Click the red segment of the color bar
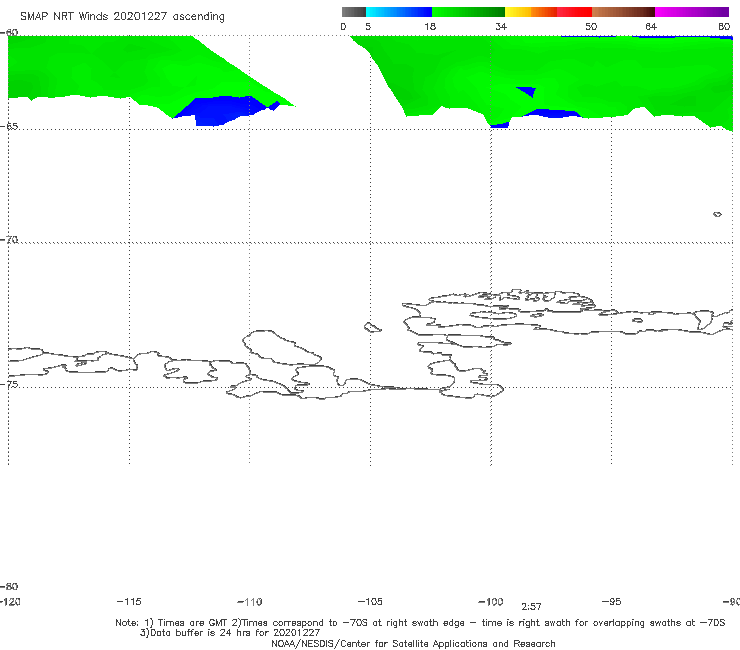 [574, 12]
